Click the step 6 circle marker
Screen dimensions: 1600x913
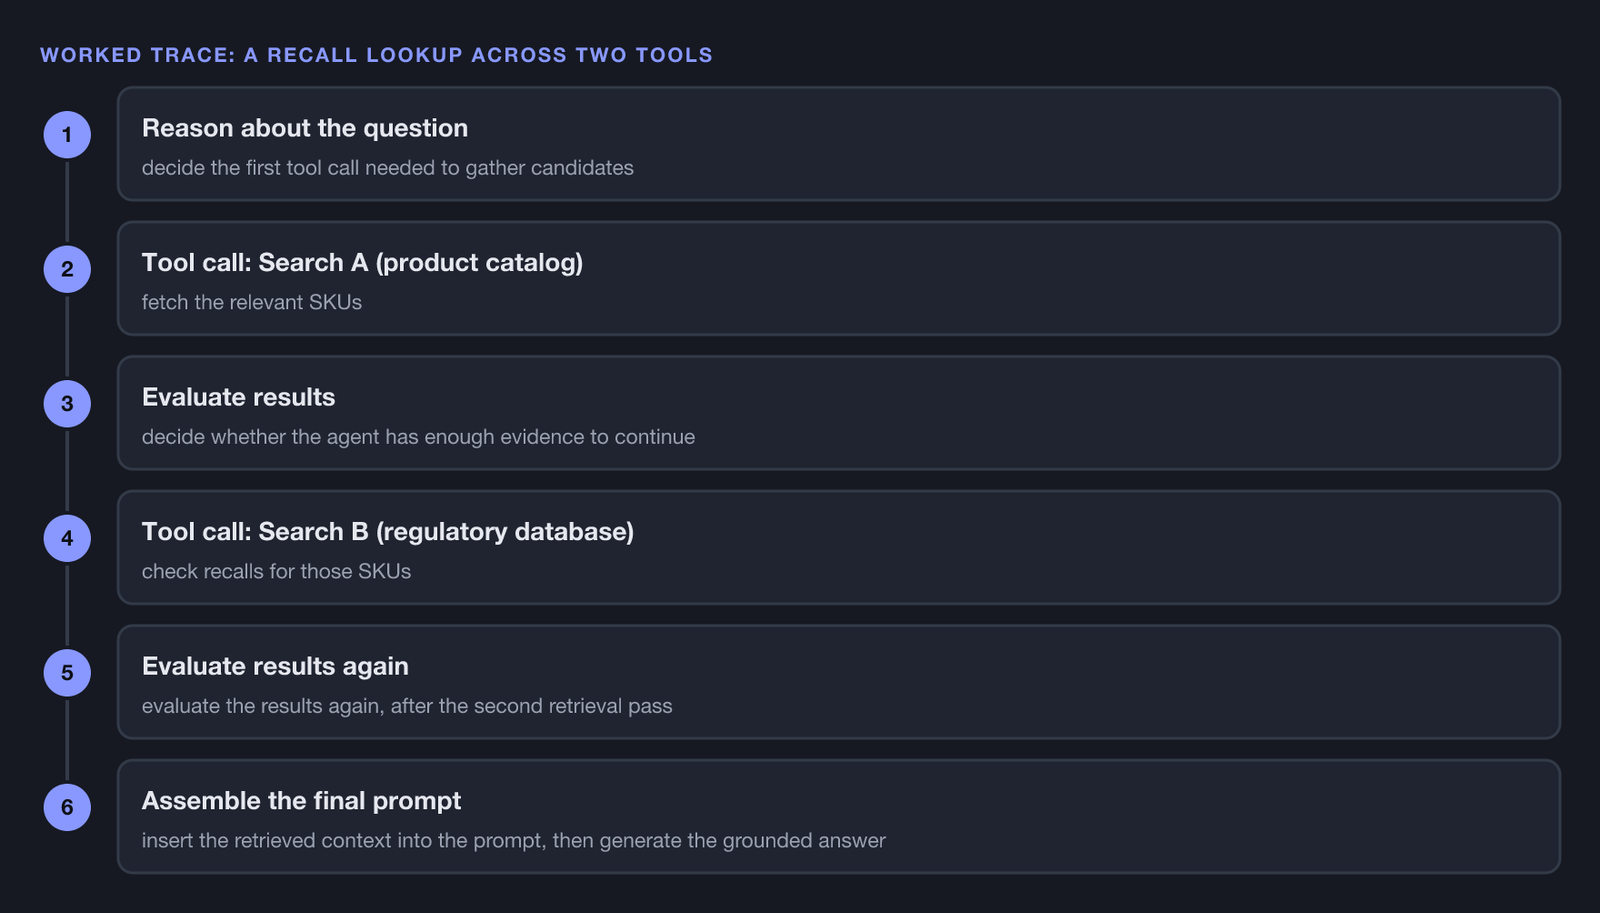tap(67, 807)
